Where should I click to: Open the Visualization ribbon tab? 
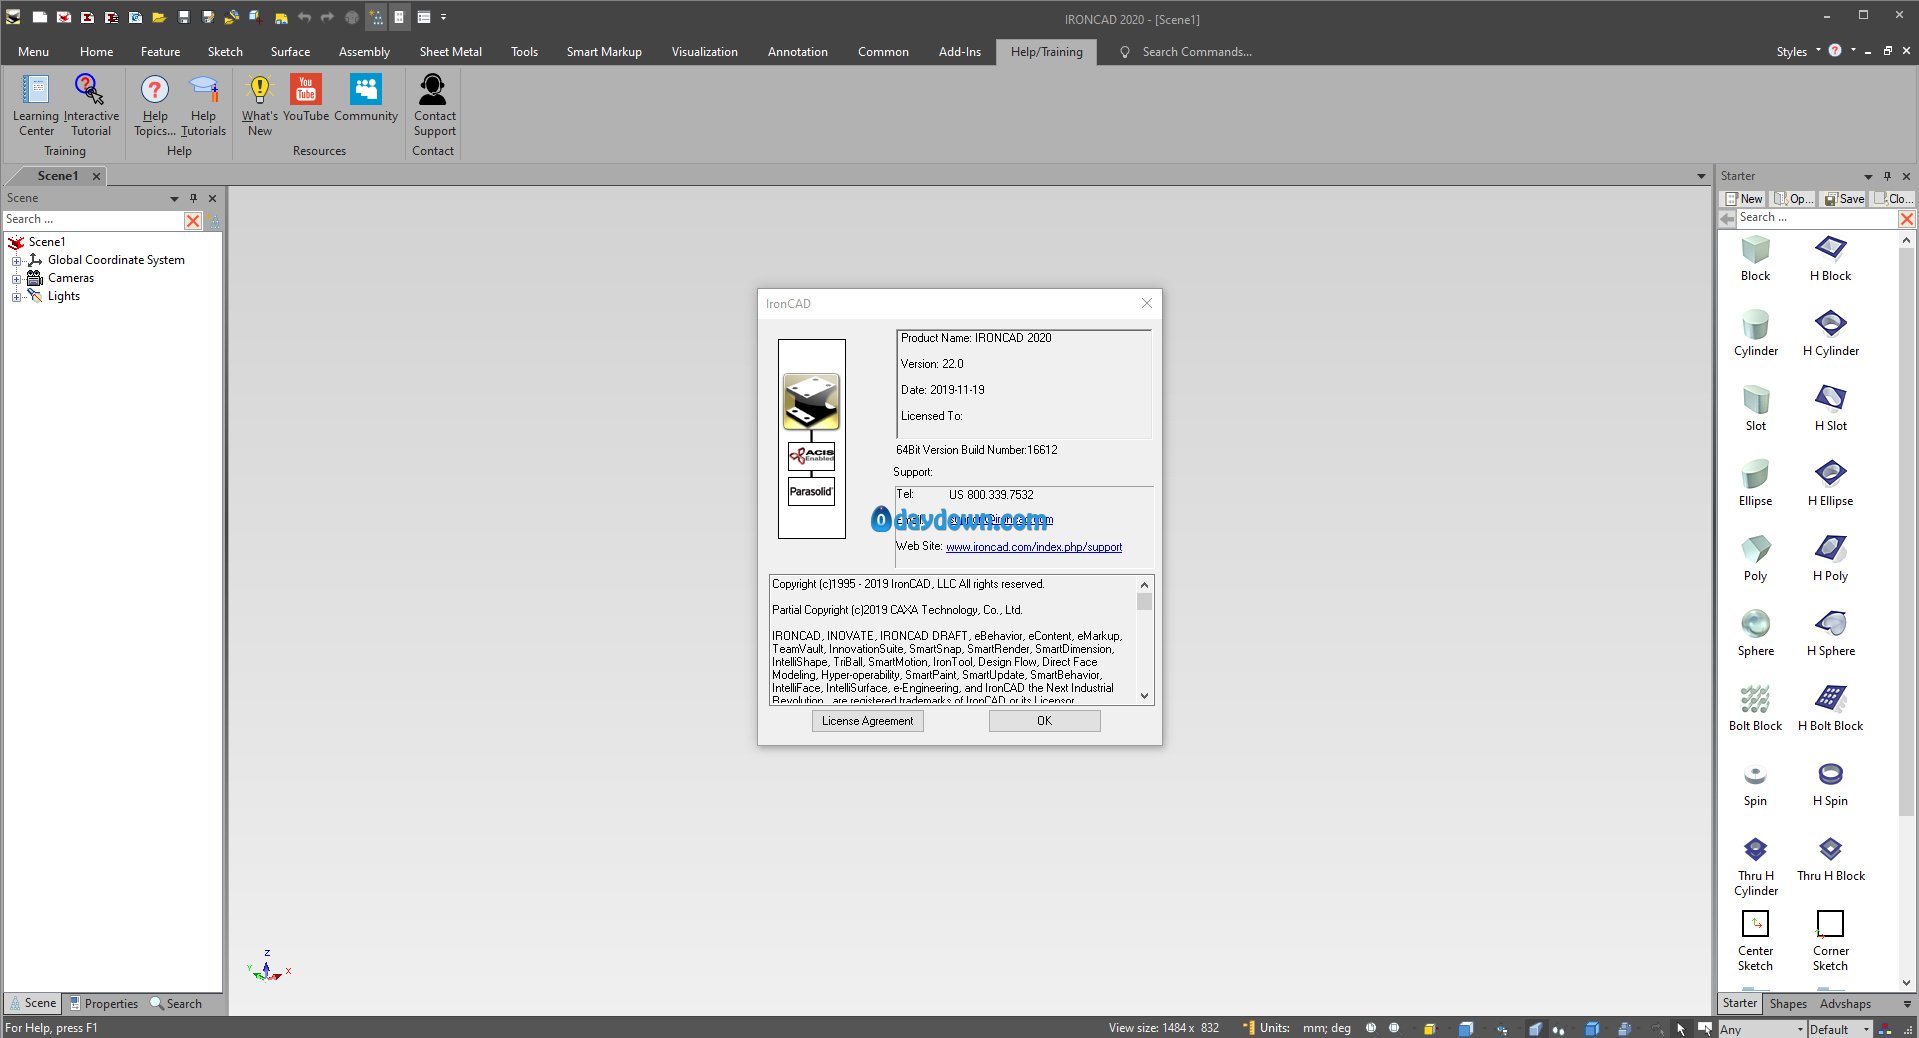[704, 51]
